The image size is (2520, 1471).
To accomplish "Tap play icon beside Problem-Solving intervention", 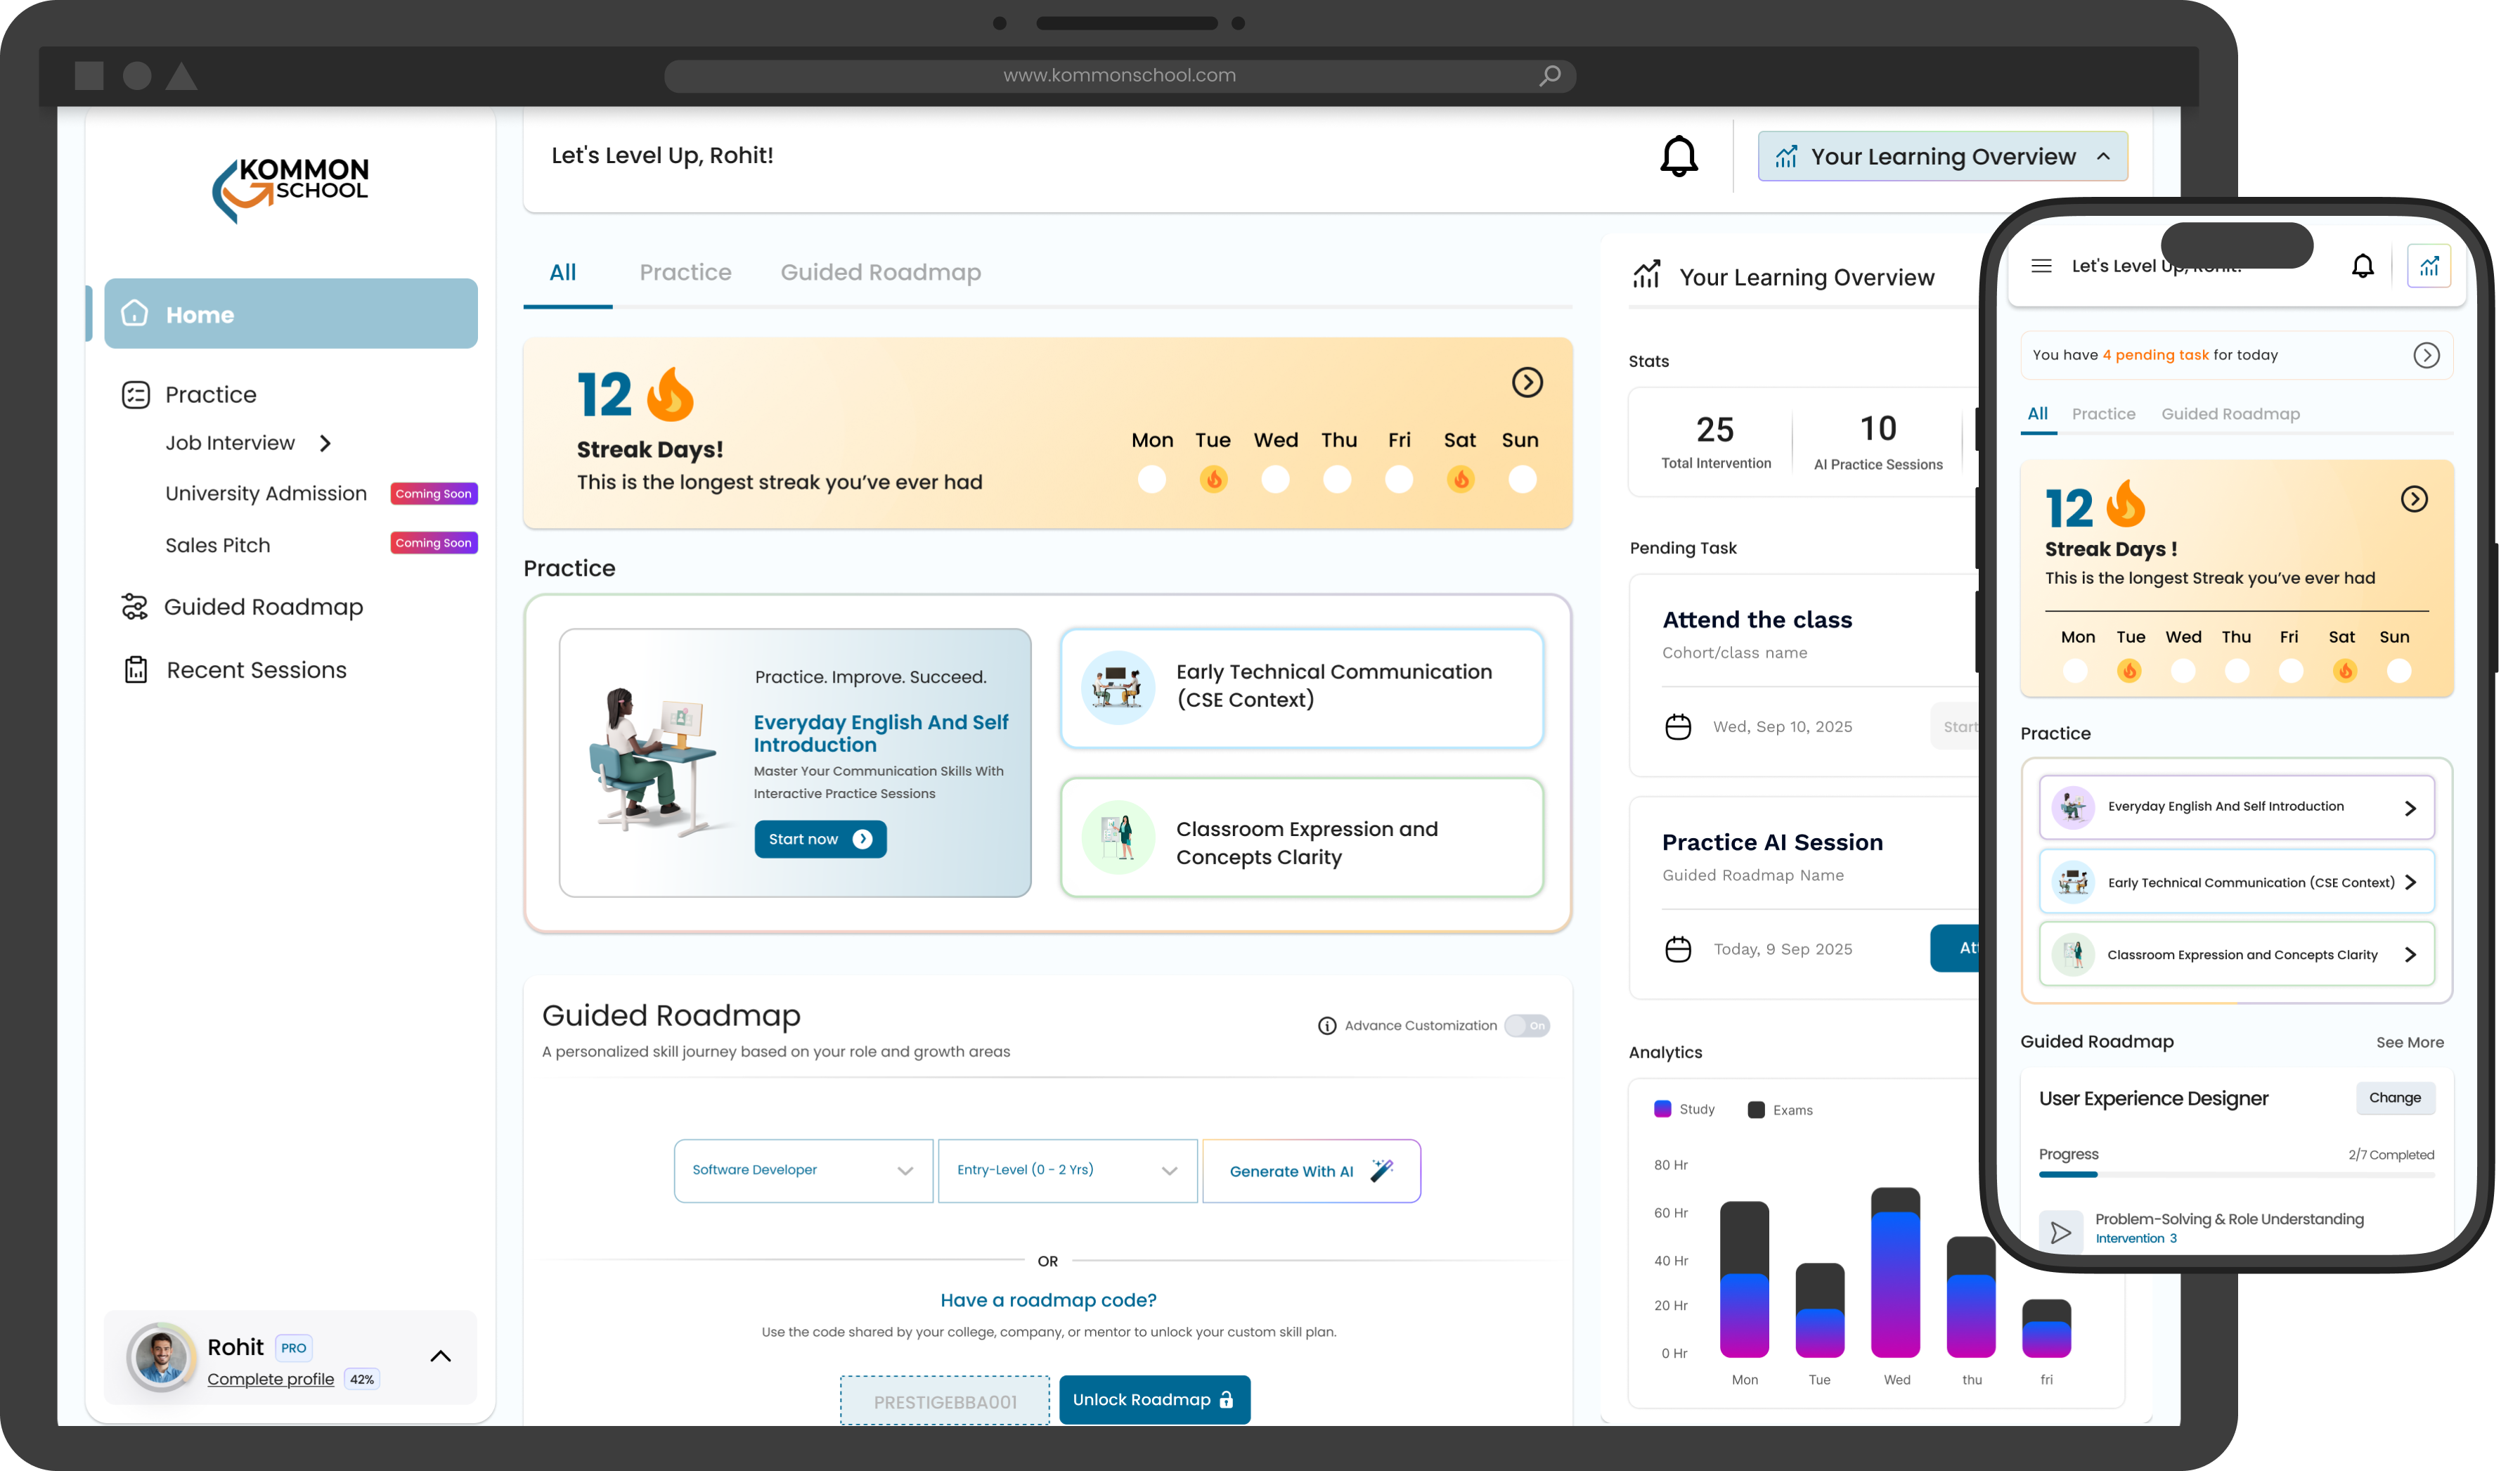I will pos(2060,1232).
